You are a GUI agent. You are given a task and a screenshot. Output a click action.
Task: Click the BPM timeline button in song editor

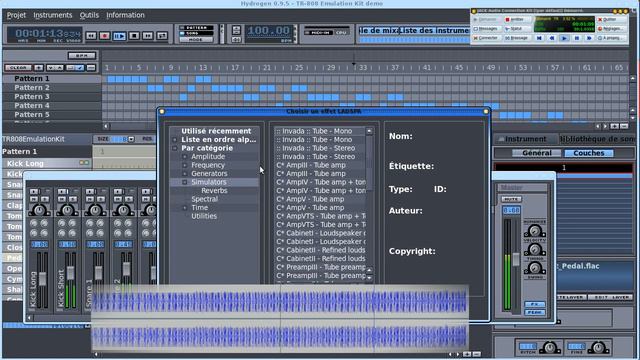(x=82, y=56)
